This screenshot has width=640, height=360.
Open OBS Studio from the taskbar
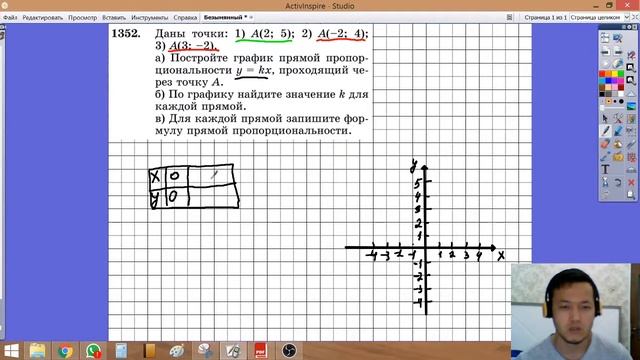click(289, 351)
